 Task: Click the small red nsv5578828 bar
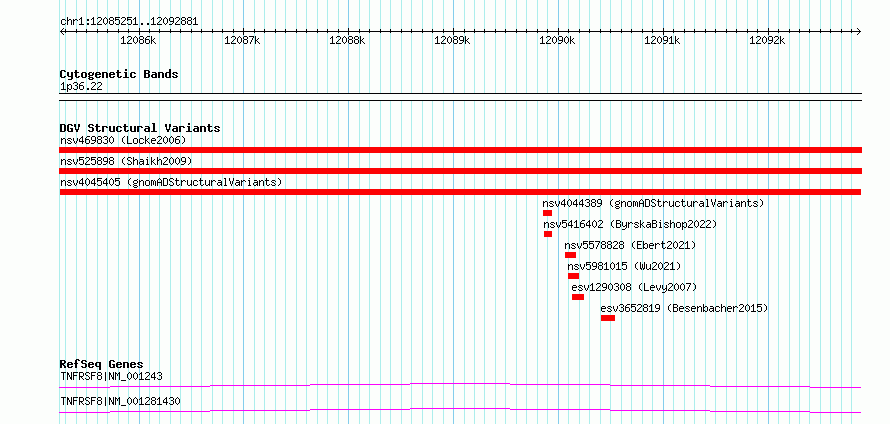pos(570,255)
